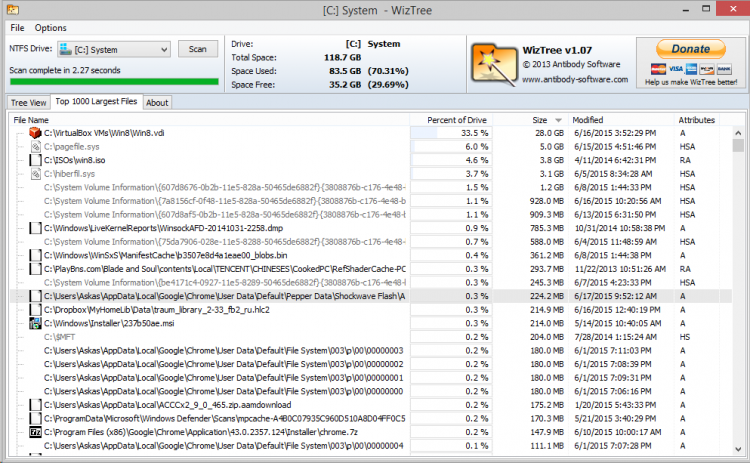The width and height of the screenshot is (750, 463).
Task: Sort by Attributes column header
Action: tap(696, 120)
